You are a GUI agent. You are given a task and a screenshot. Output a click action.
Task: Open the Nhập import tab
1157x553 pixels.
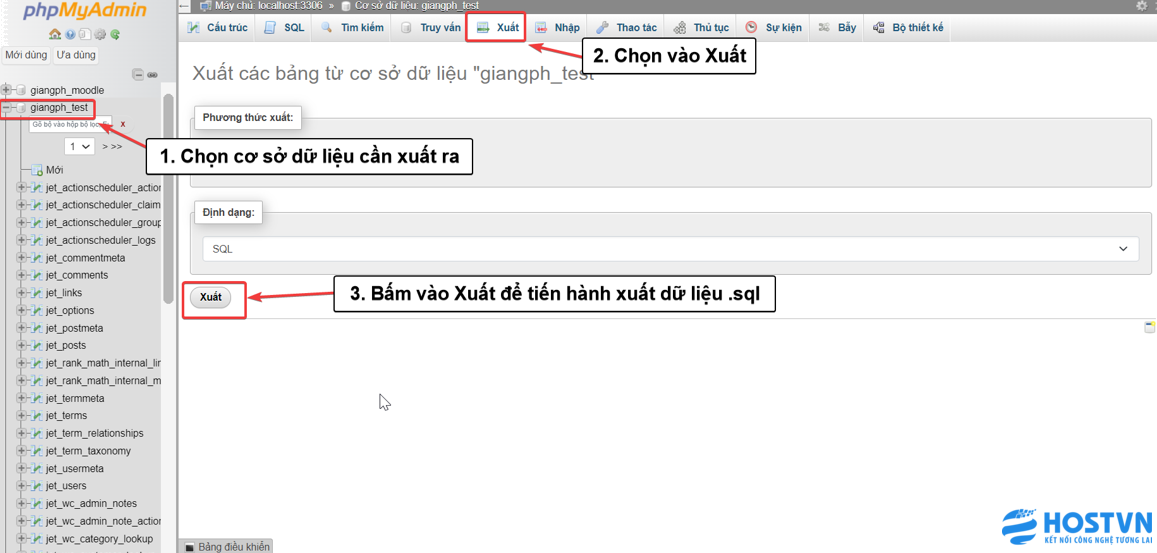[x=557, y=28]
